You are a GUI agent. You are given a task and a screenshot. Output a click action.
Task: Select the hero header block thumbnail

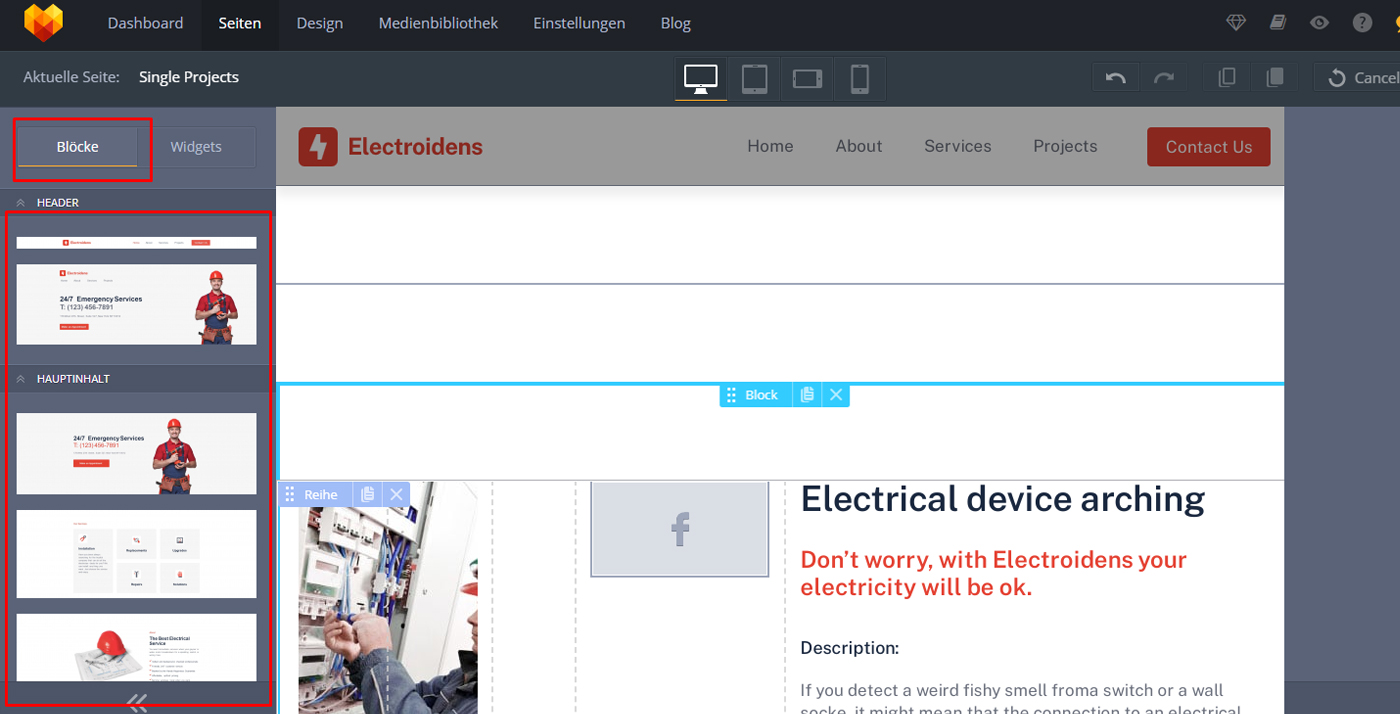[136, 304]
